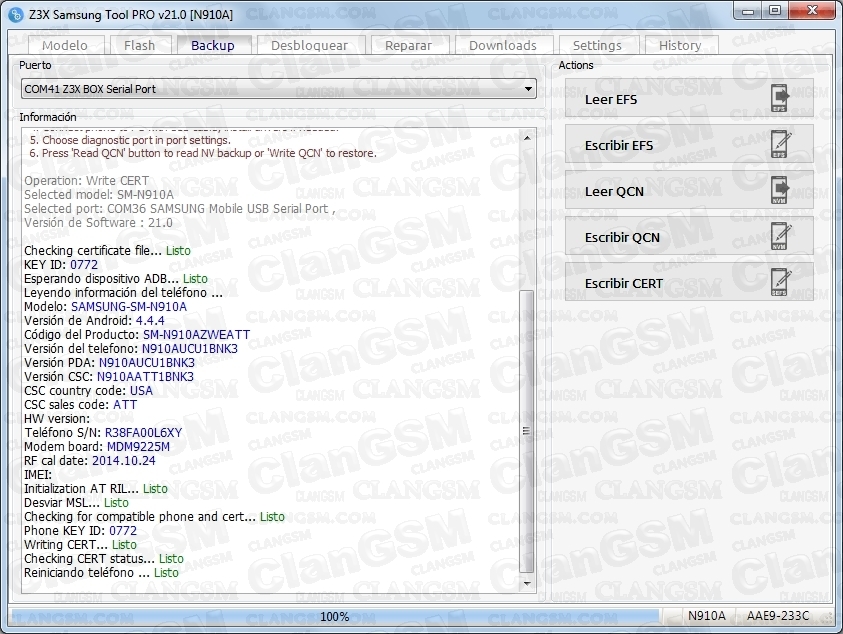Click the product code SM-N910AZWEATT
Screen dimensions: 843x634
click(196, 334)
